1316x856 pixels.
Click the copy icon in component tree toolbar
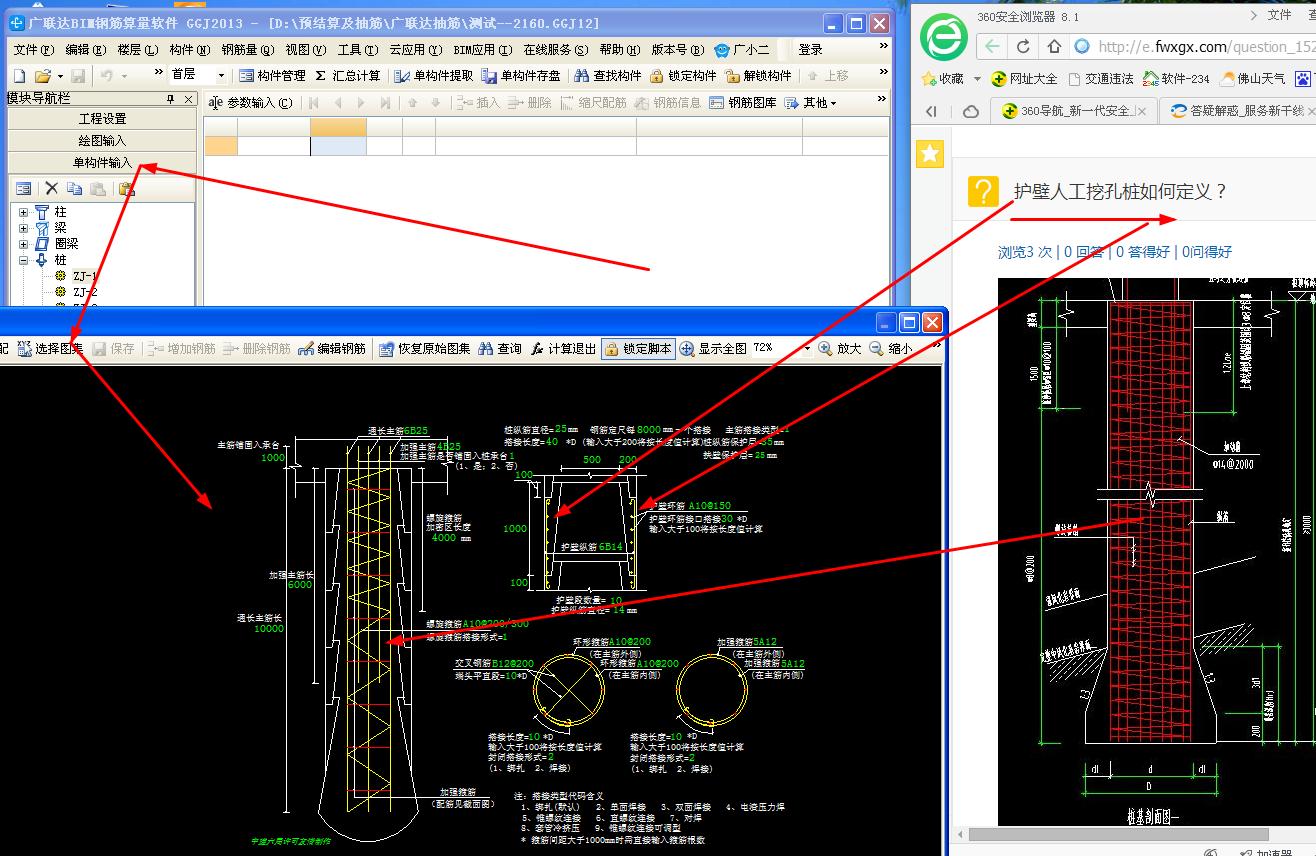pyautogui.click(x=75, y=188)
